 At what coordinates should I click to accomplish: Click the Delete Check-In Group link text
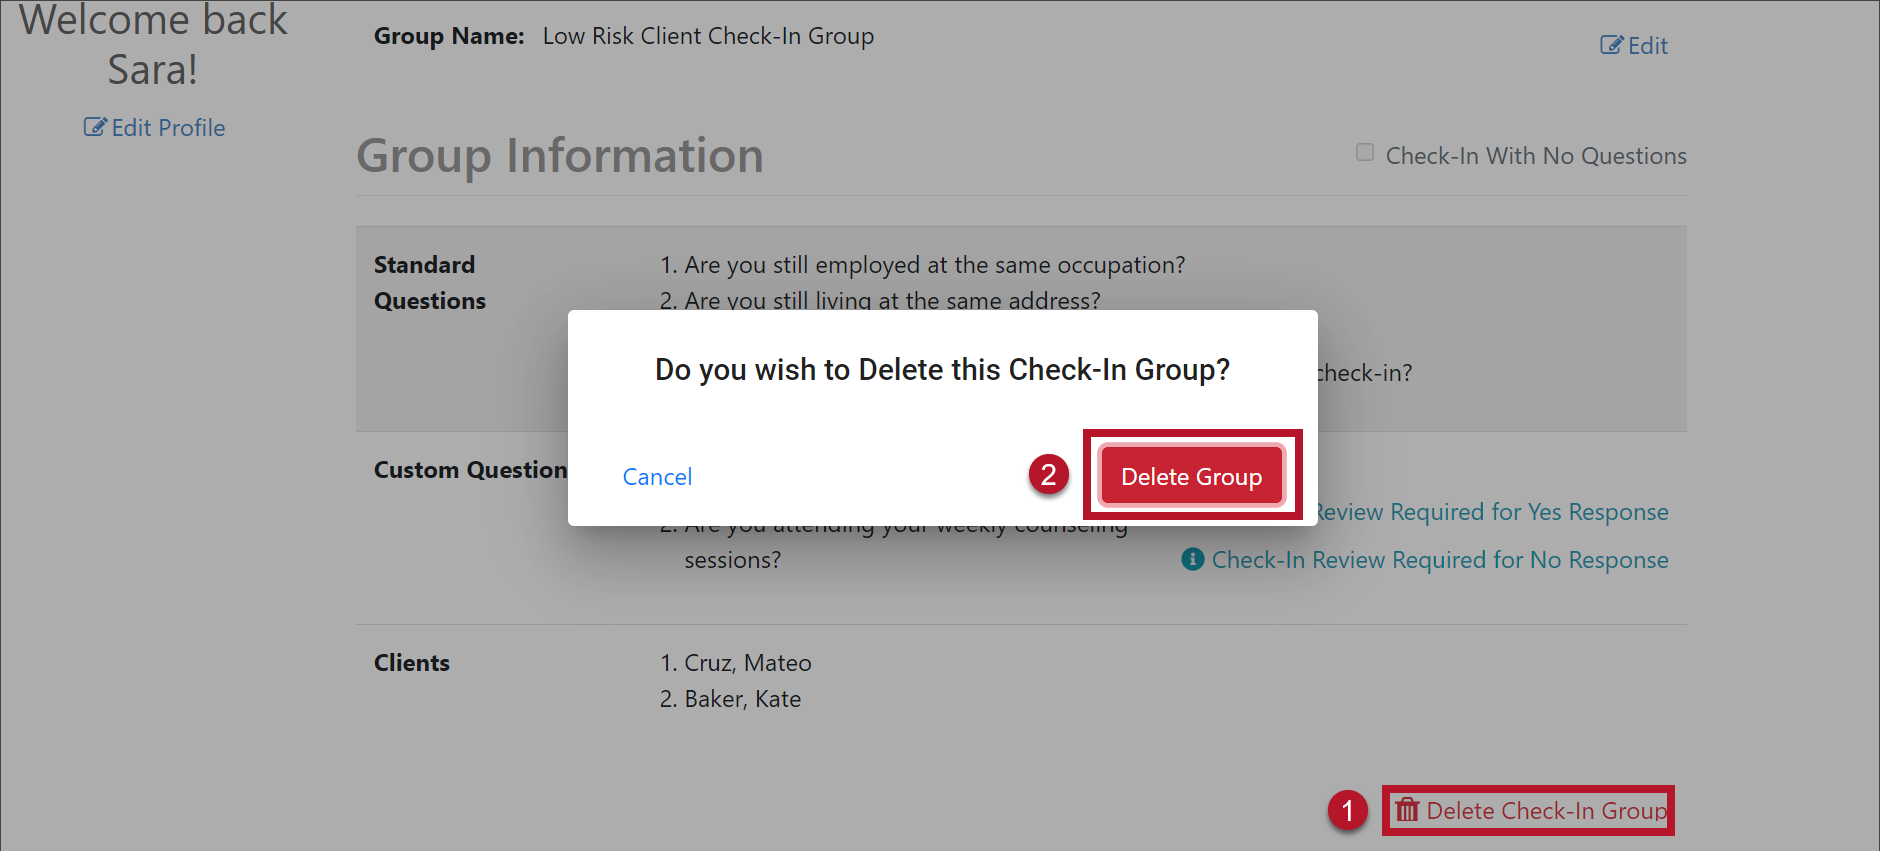point(1546,811)
